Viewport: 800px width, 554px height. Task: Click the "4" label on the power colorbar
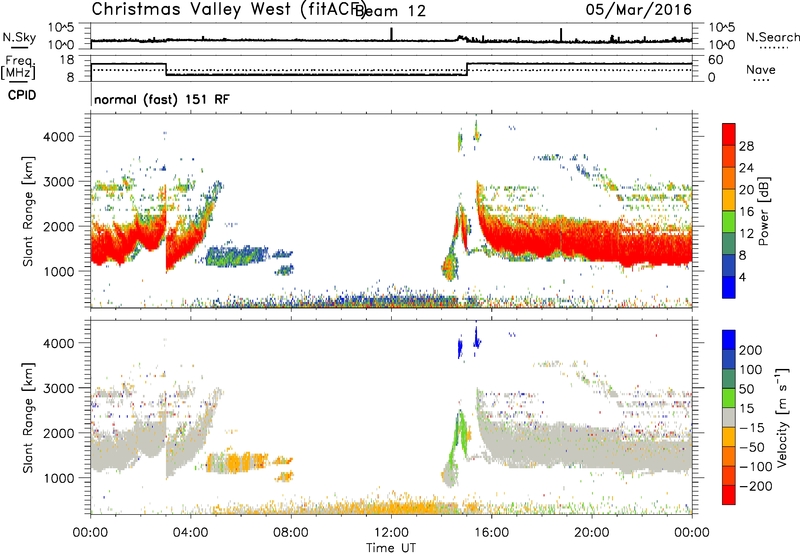[x=742, y=277]
